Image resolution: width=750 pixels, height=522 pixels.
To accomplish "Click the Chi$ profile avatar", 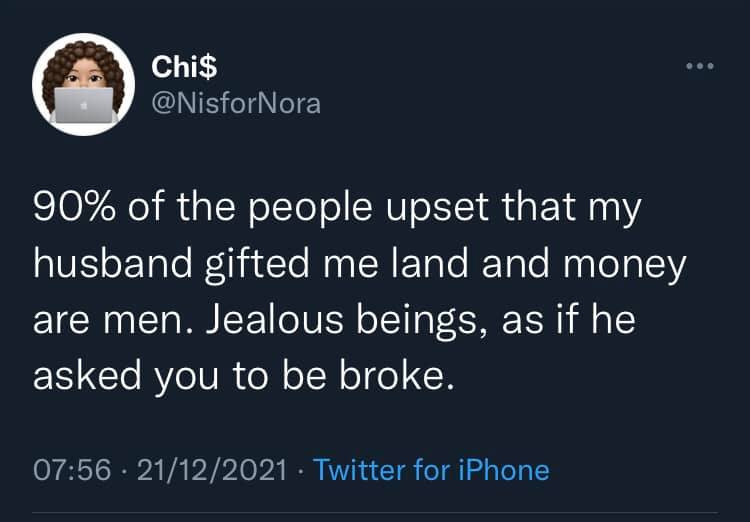I will [84, 84].
